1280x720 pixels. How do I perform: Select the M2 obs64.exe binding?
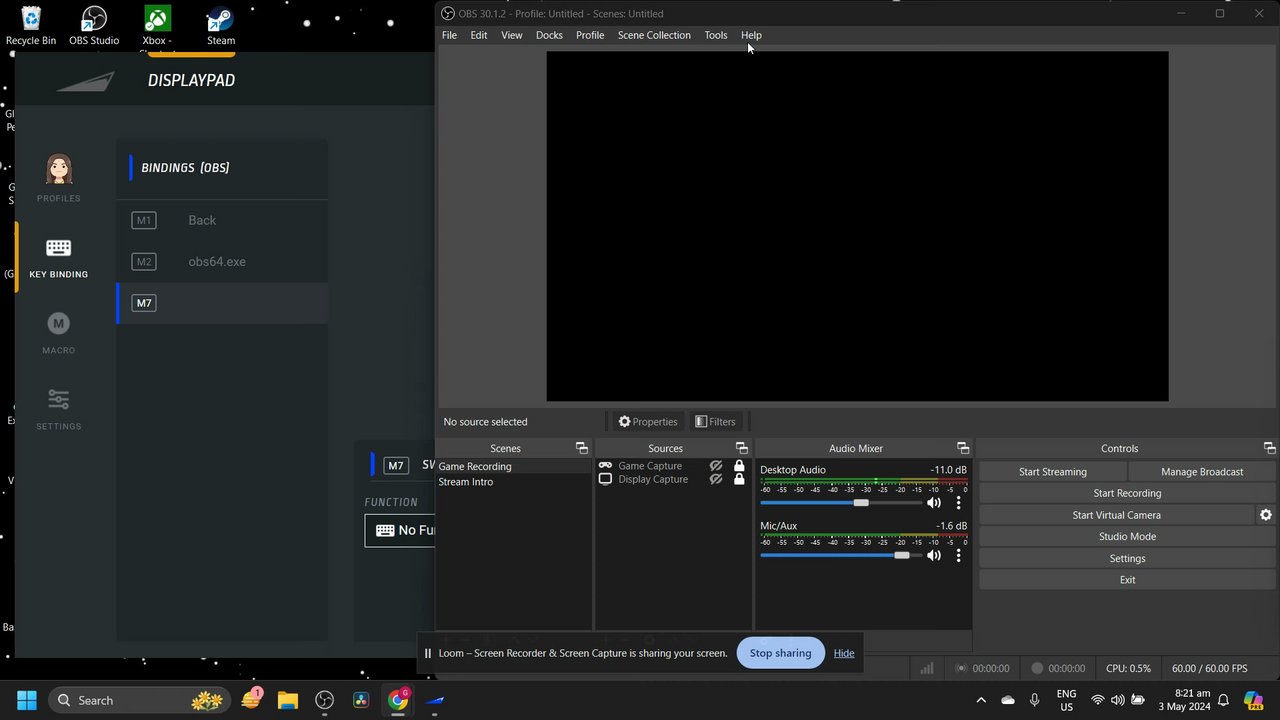point(222,262)
